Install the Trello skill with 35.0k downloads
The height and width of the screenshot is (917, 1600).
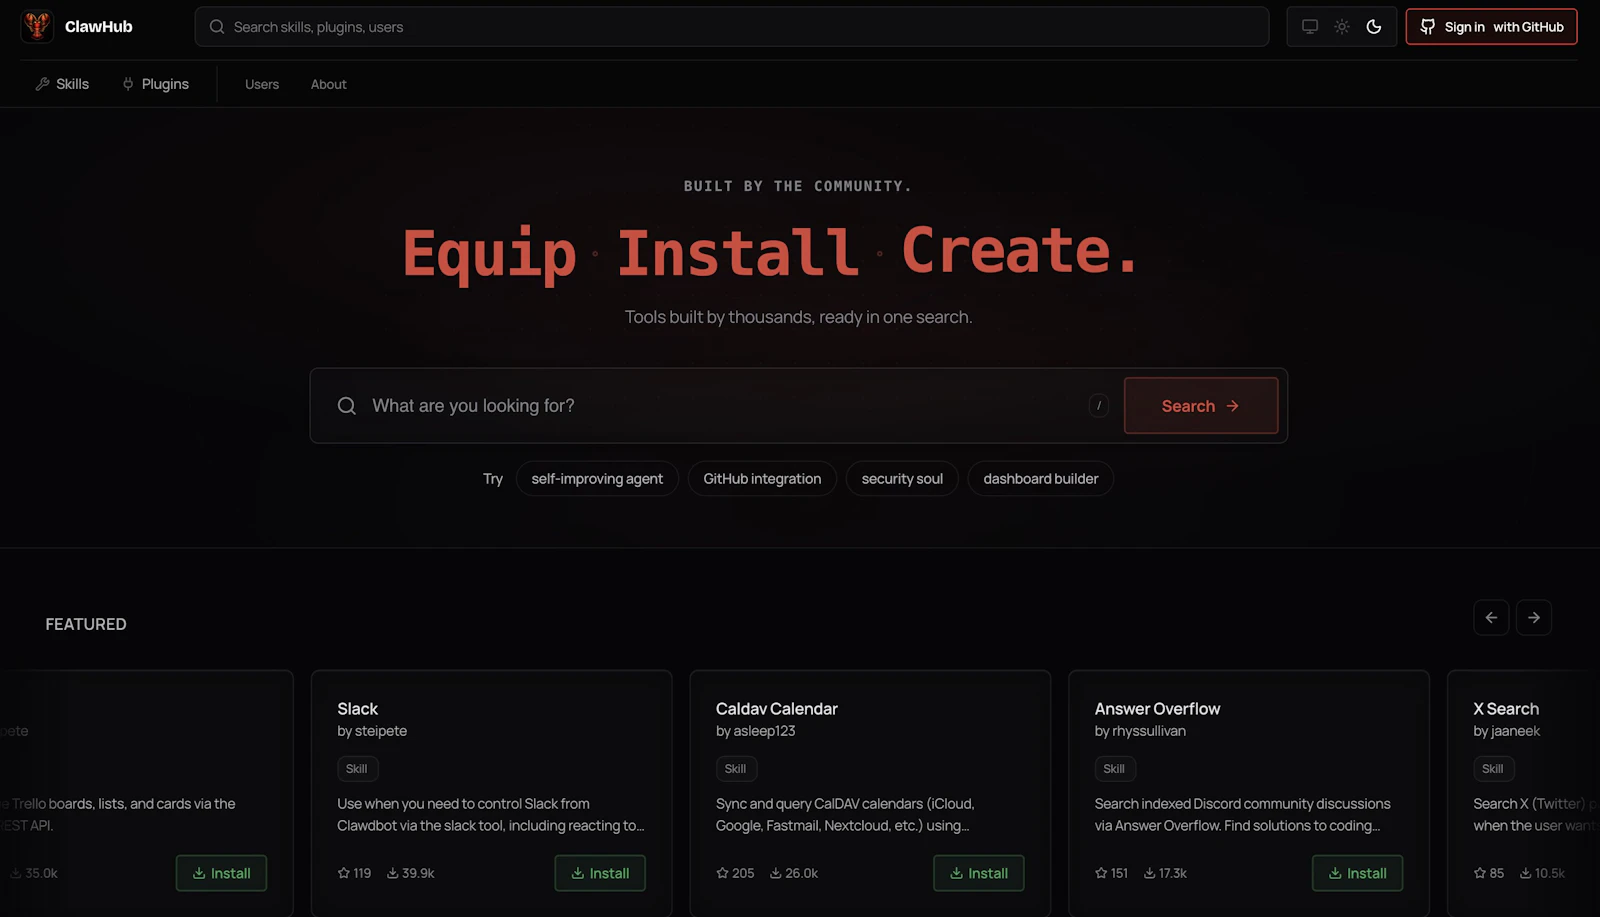point(221,873)
